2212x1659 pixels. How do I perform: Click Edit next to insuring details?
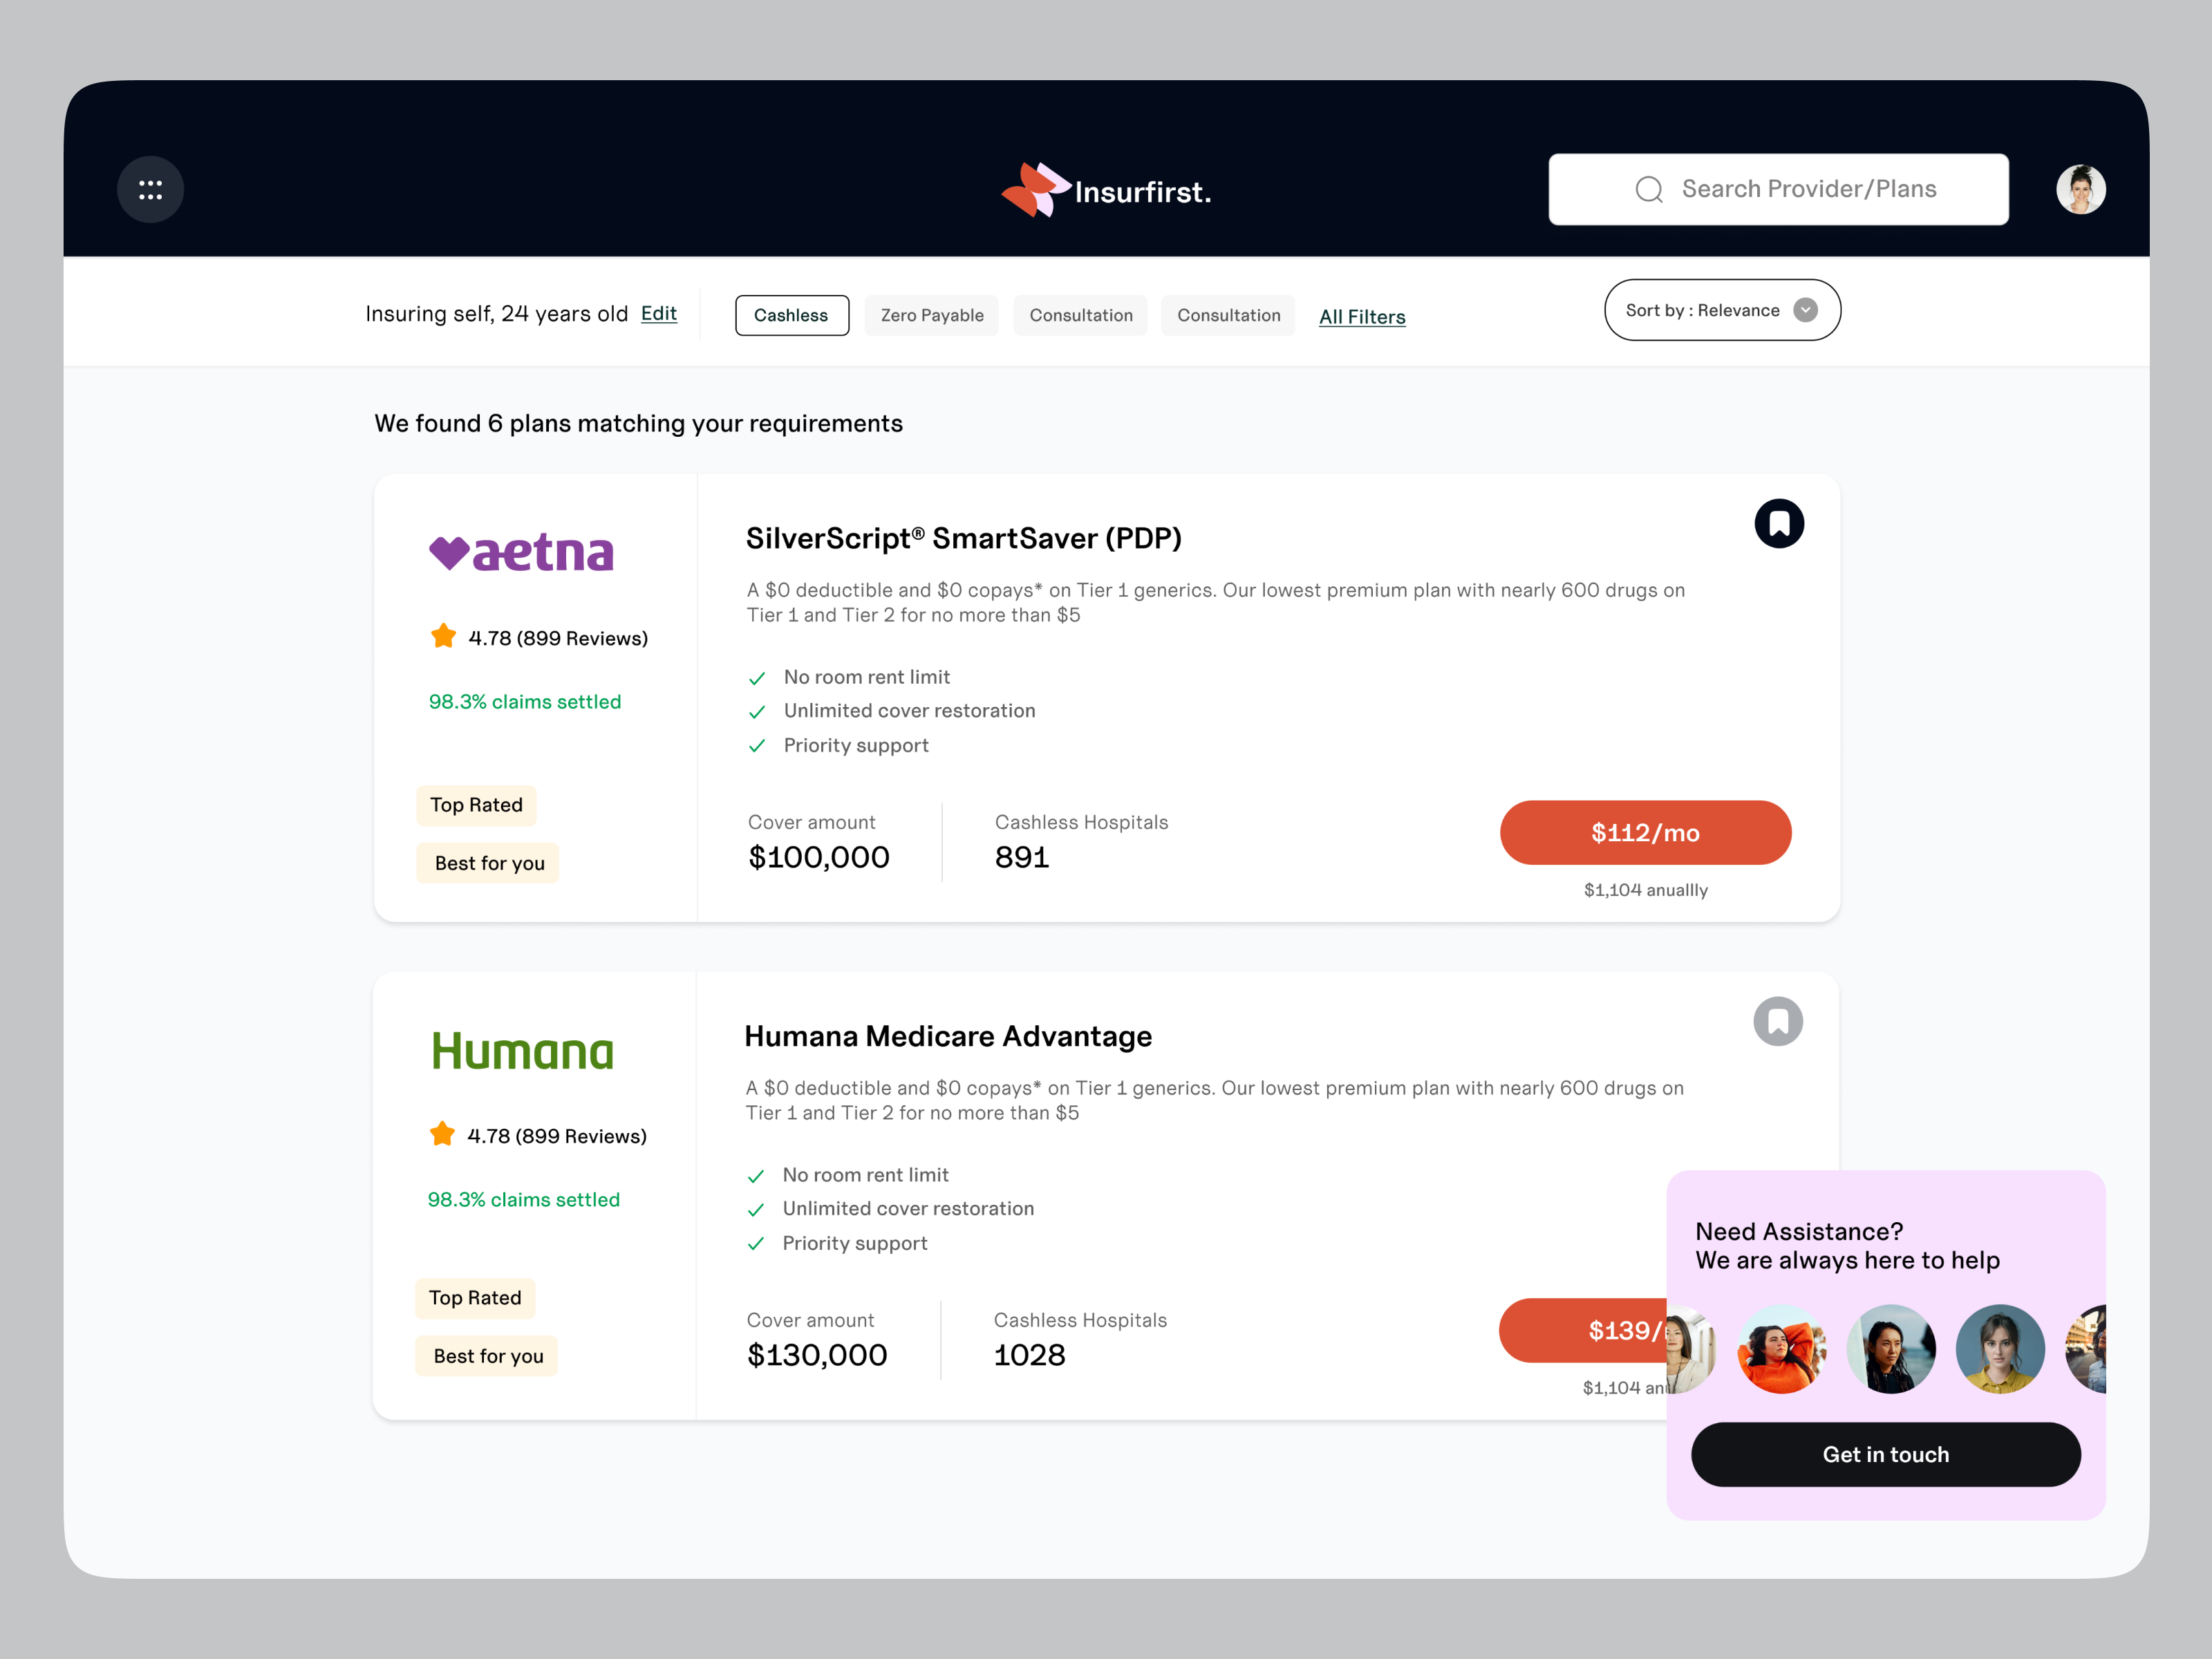(x=658, y=313)
